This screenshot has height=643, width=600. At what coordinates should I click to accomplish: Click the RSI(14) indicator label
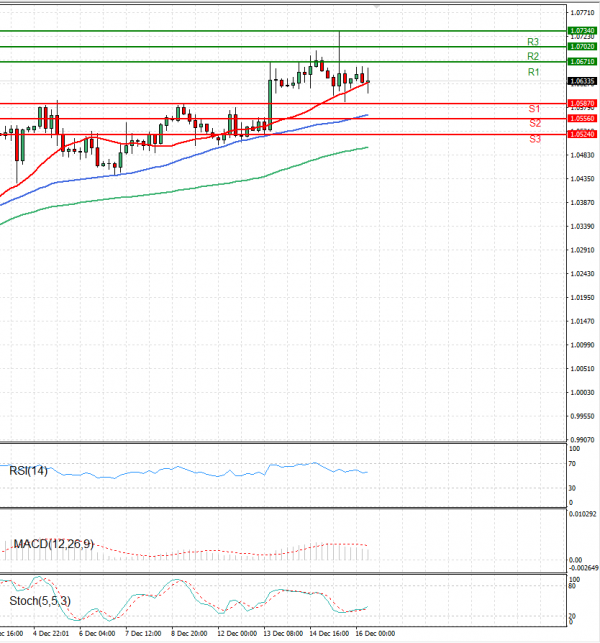(x=28, y=471)
